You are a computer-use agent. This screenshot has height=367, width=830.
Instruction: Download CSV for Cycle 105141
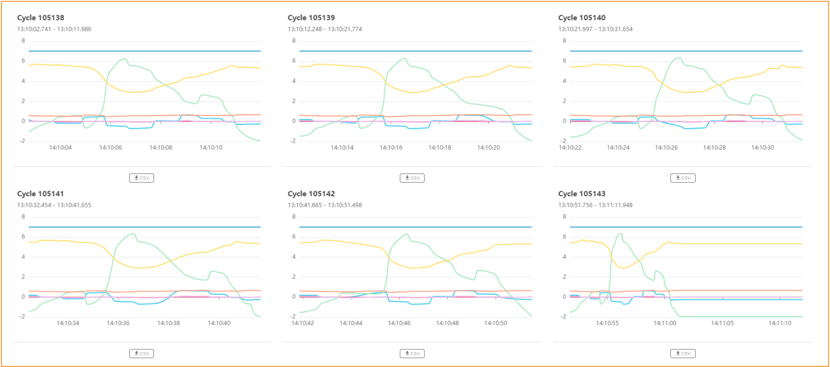click(141, 353)
